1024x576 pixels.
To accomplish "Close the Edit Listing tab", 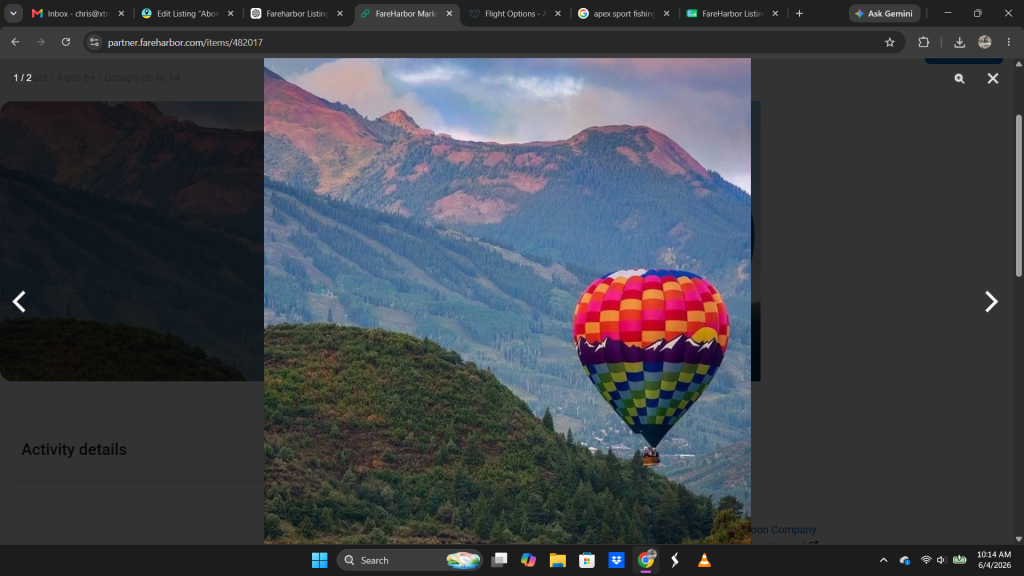I will tap(231, 13).
